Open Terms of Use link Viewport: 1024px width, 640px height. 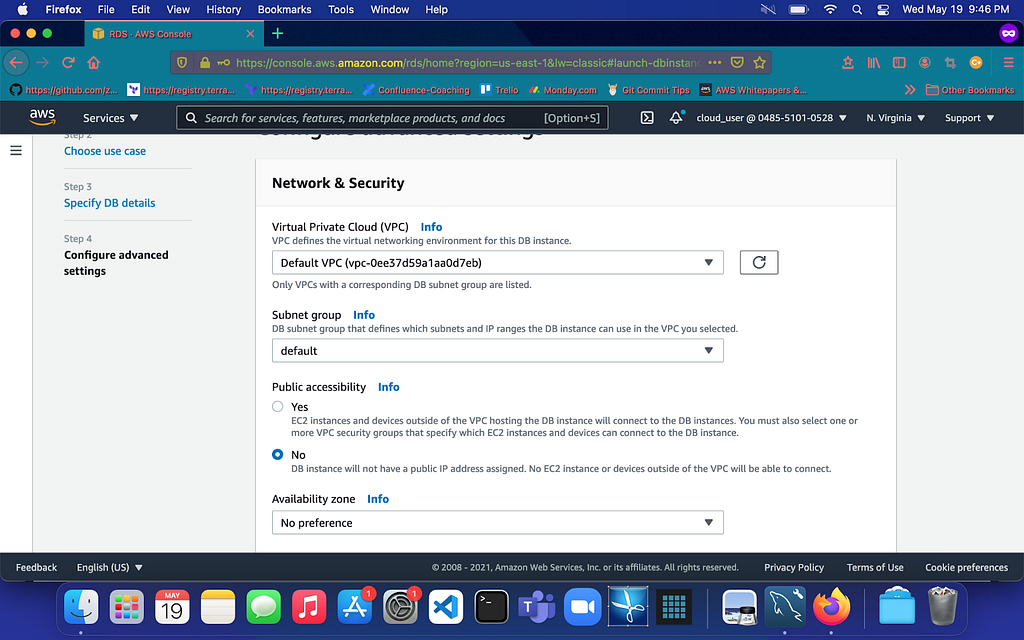[x=875, y=568]
